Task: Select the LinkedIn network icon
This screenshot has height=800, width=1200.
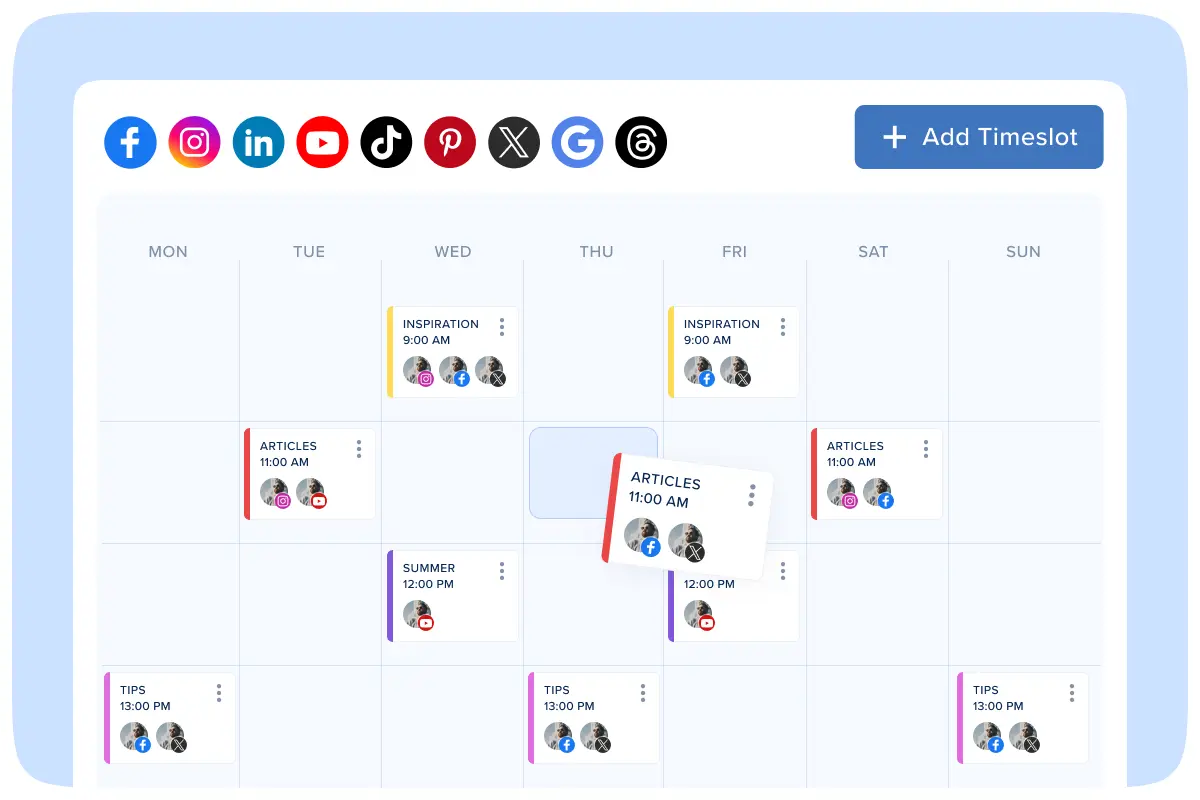Action: pyautogui.click(x=258, y=142)
